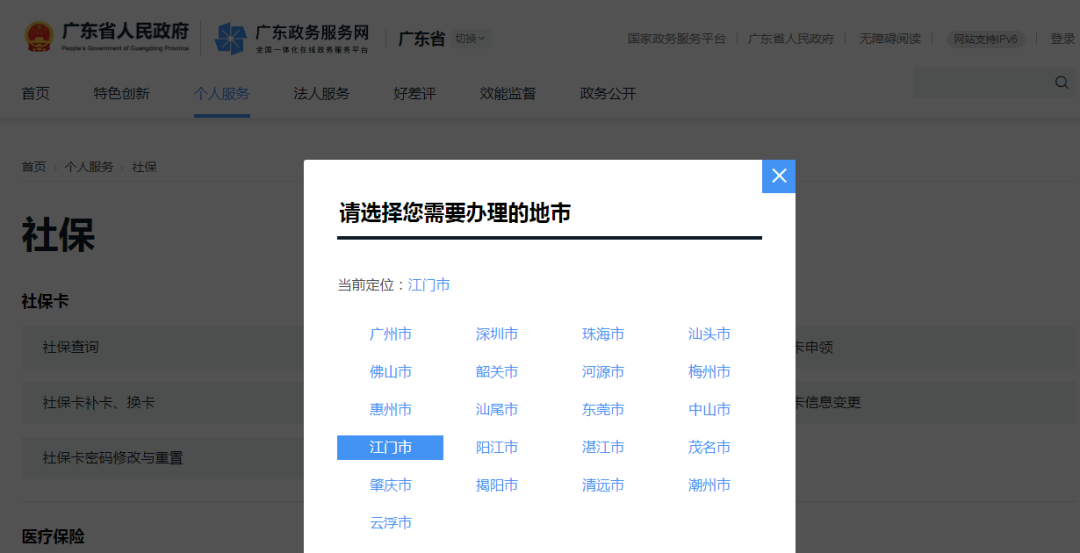Open 国家政务服务平台 link in header
Image resolution: width=1080 pixels, height=553 pixels.
(x=676, y=39)
